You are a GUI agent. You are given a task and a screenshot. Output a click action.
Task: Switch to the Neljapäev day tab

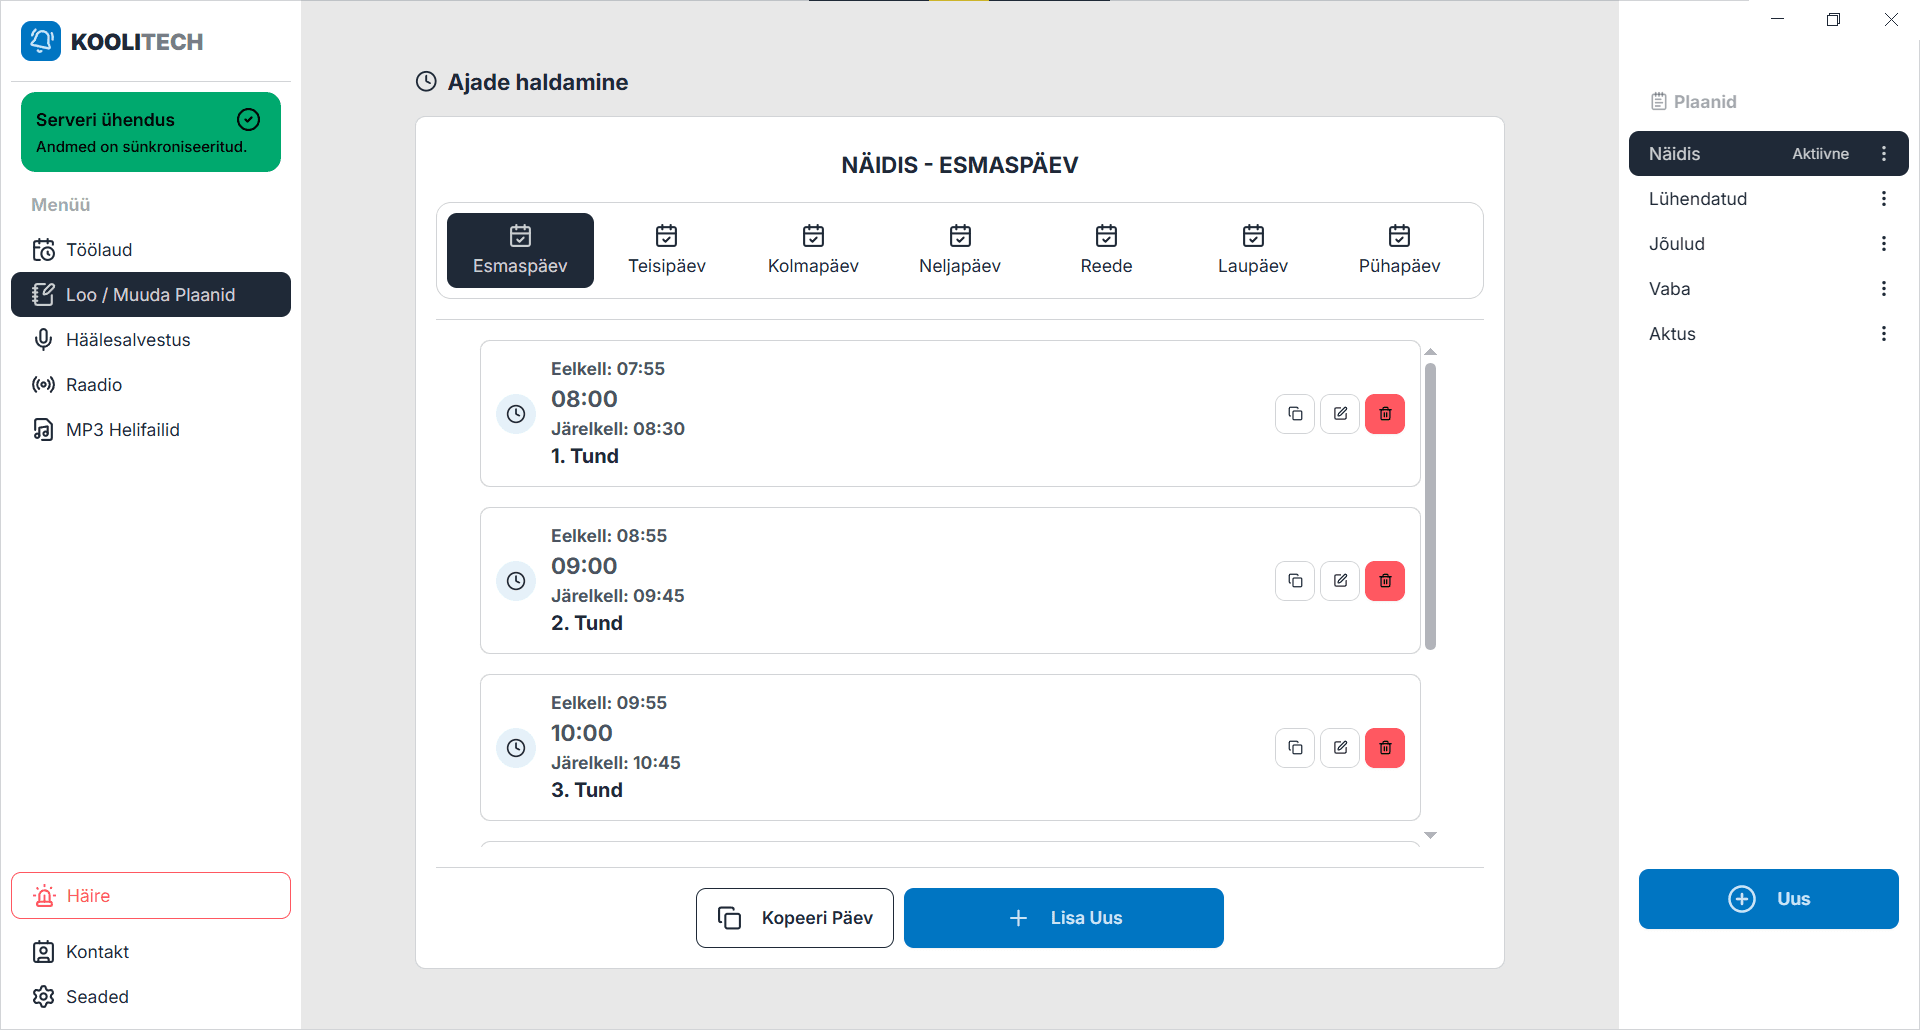point(960,250)
